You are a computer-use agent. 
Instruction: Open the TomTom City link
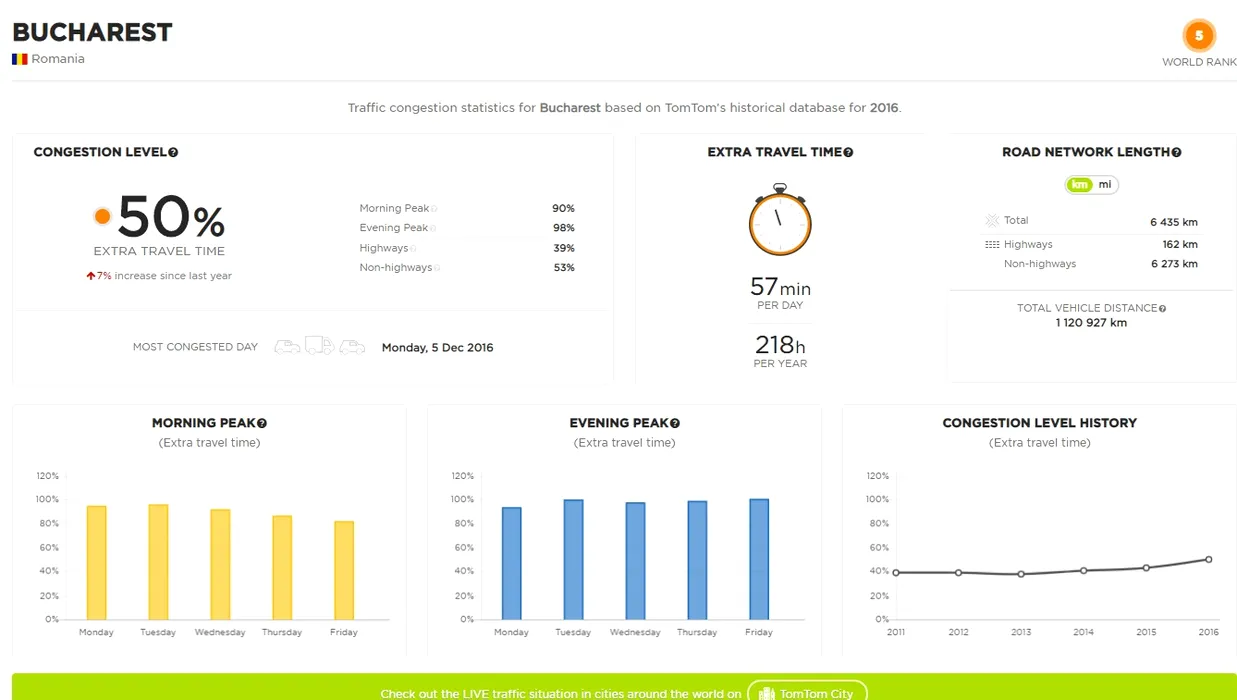tap(807, 693)
